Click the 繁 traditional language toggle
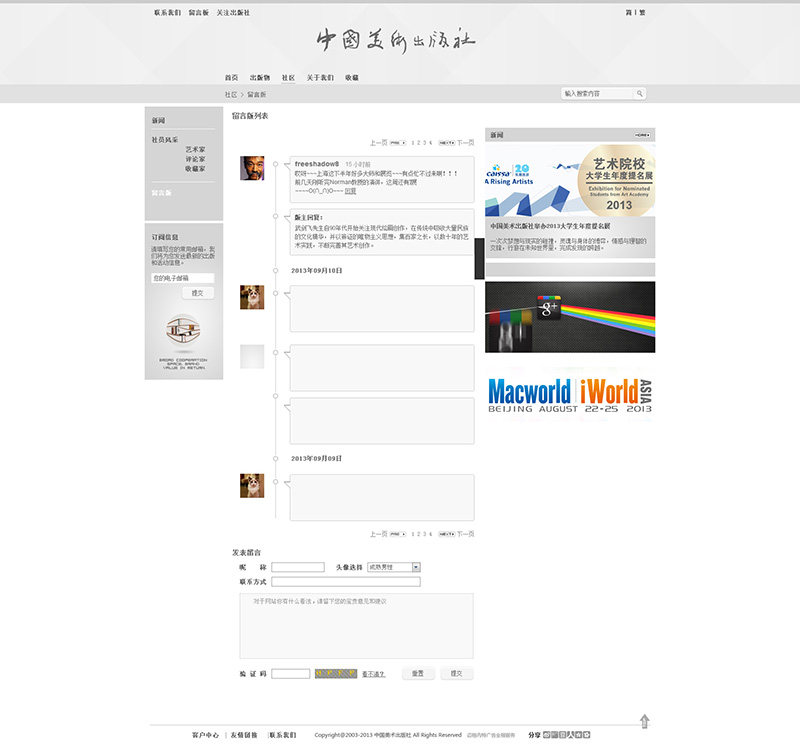 [x=642, y=12]
